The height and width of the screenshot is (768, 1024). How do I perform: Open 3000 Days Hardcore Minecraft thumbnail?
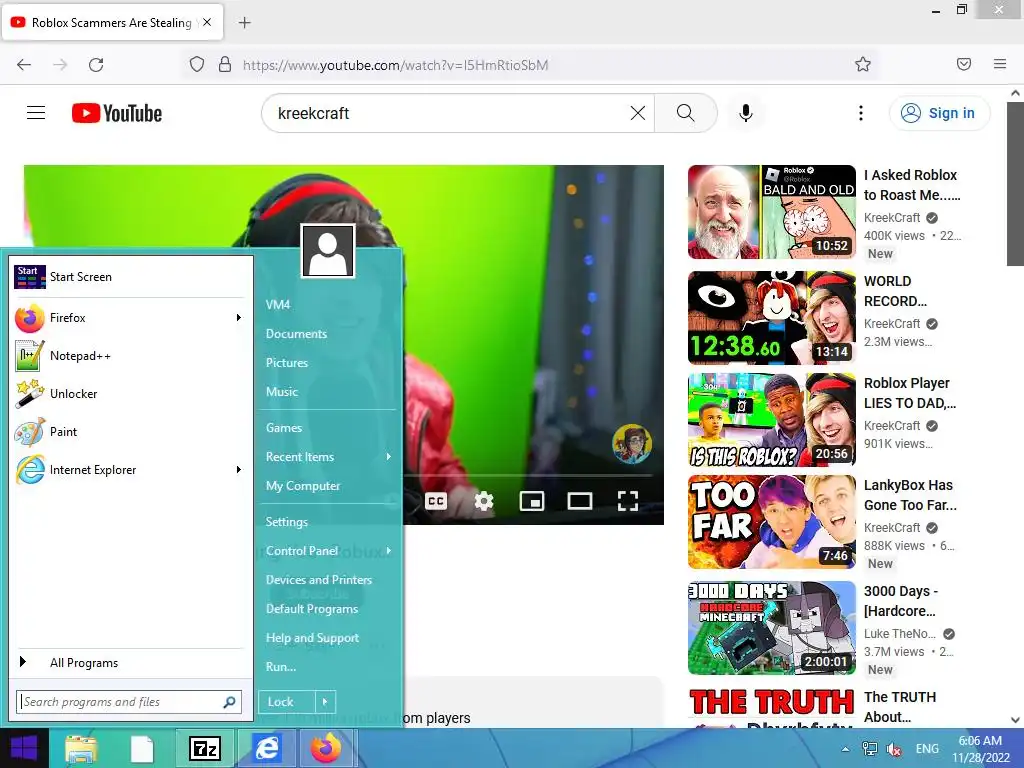click(x=771, y=628)
